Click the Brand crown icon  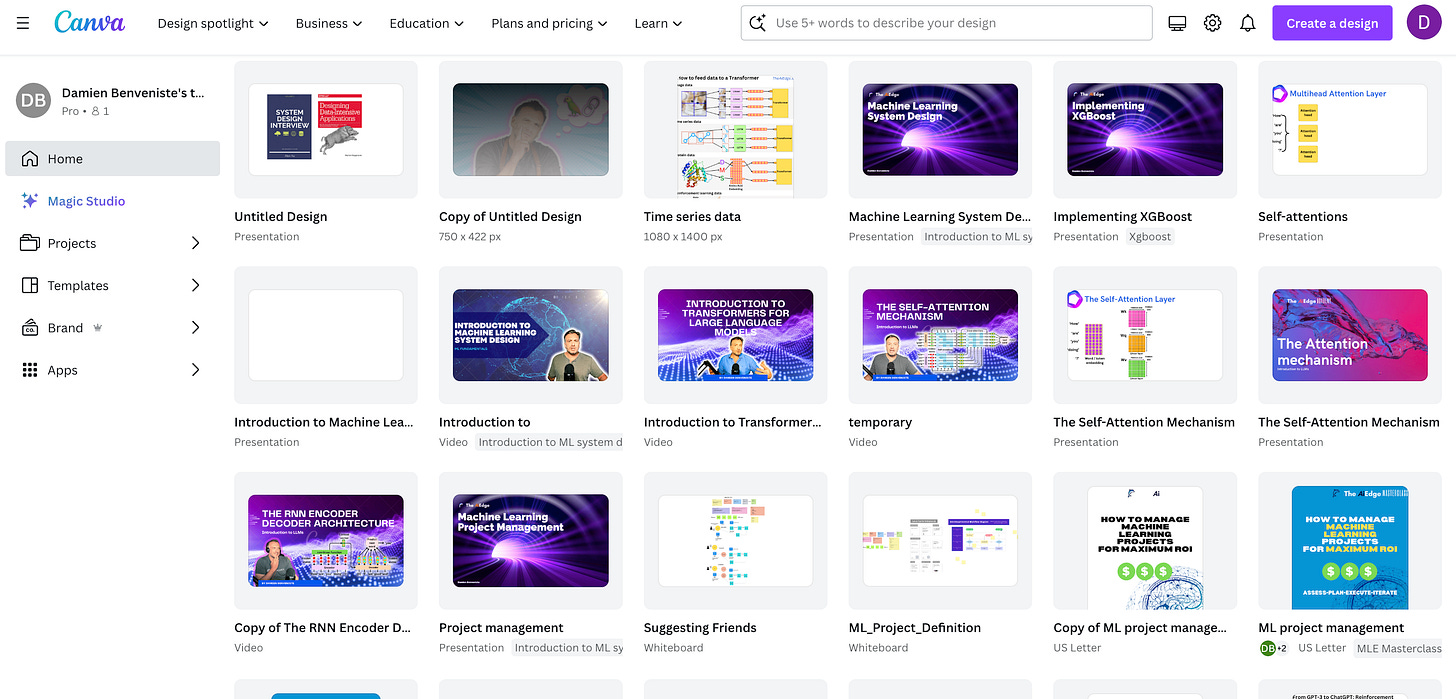click(x=98, y=328)
